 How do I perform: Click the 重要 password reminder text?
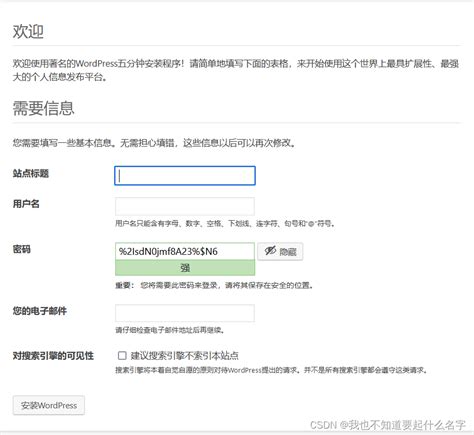pyautogui.click(x=214, y=285)
